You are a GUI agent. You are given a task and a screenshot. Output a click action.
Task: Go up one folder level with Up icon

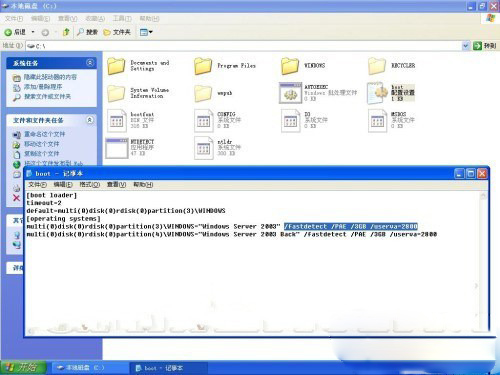point(66,32)
